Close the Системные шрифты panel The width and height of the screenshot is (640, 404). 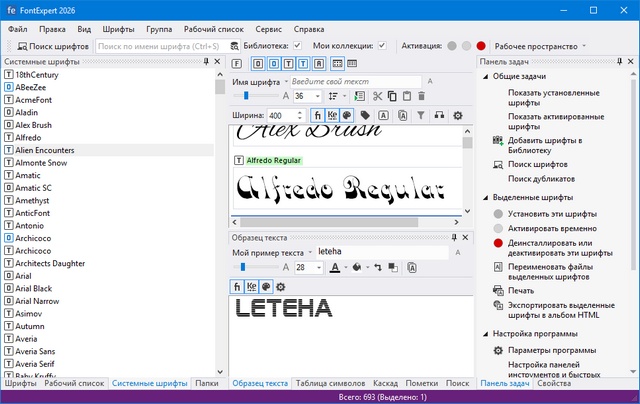tap(217, 62)
